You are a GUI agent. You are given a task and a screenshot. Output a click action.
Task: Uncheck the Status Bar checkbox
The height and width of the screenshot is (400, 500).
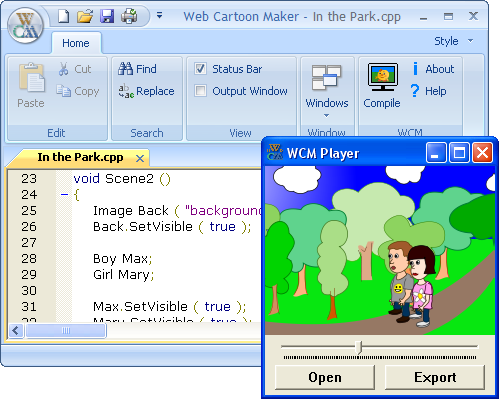pos(200,69)
